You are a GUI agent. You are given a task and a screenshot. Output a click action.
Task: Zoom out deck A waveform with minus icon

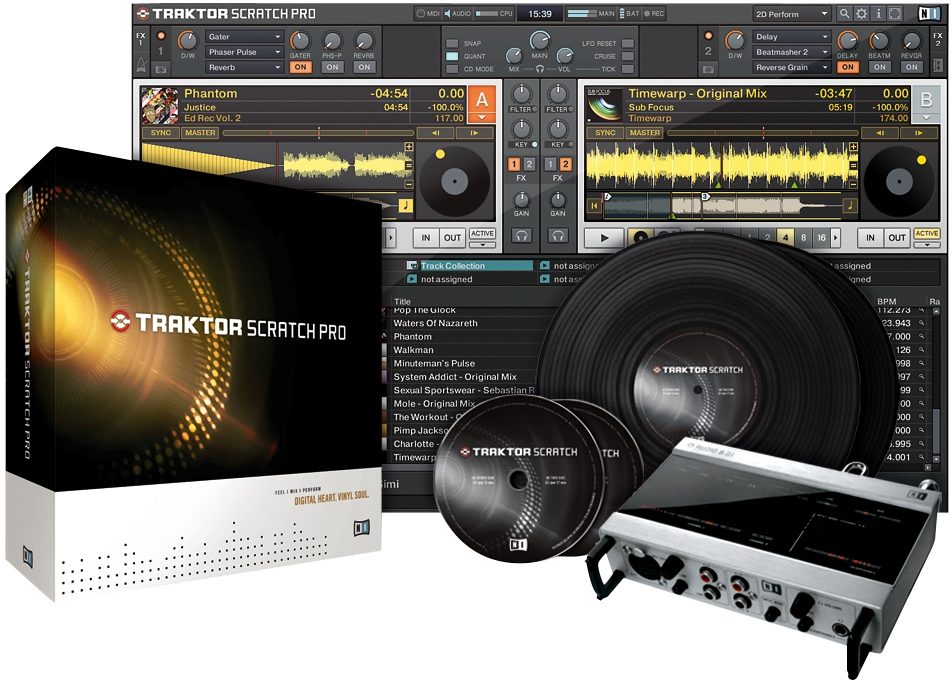[409, 184]
